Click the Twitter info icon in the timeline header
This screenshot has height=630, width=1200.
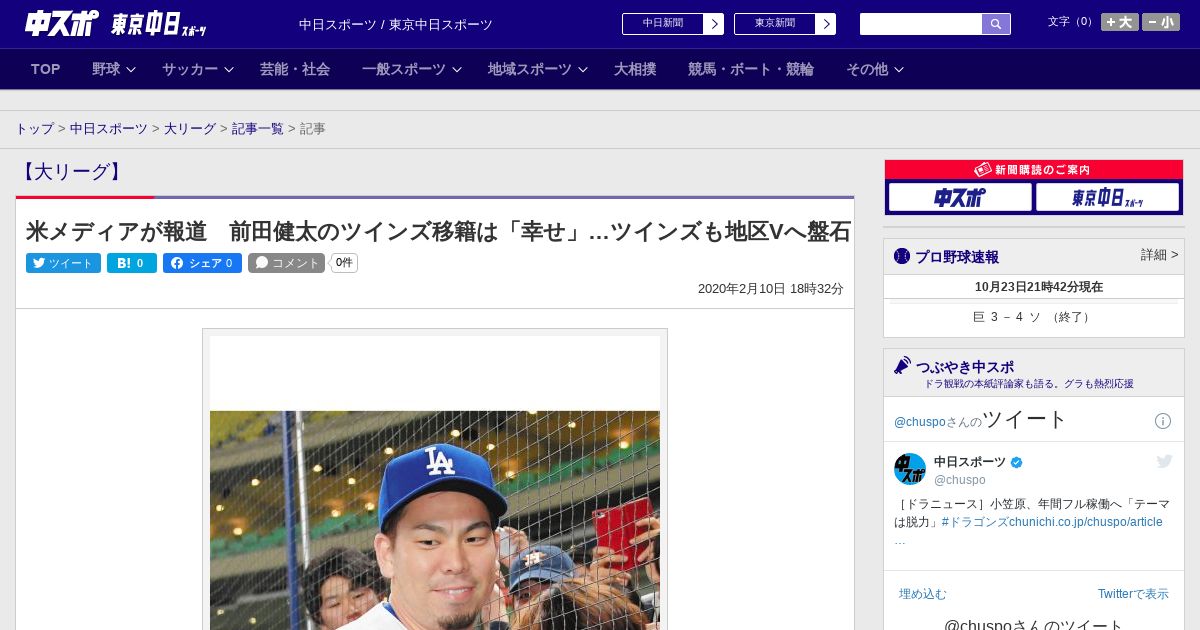point(1163,421)
